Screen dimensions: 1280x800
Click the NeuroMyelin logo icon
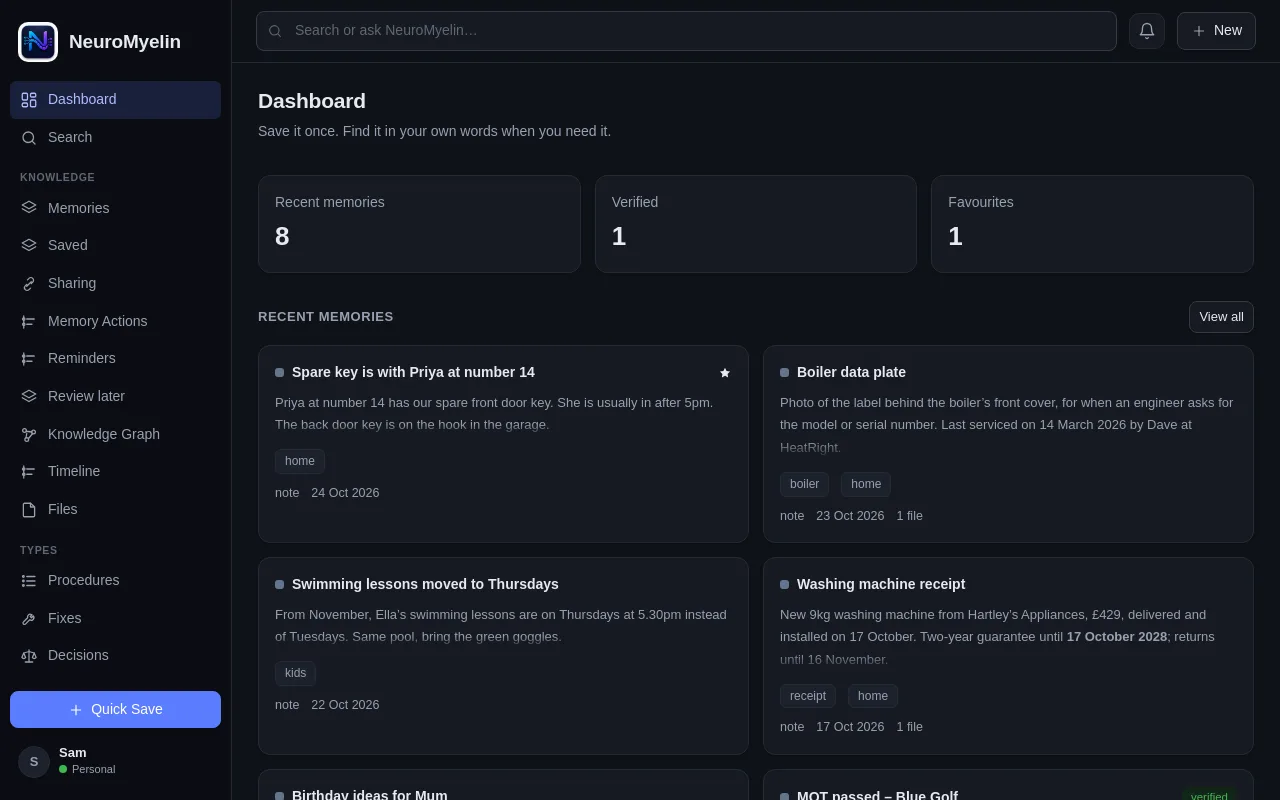coord(38,42)
